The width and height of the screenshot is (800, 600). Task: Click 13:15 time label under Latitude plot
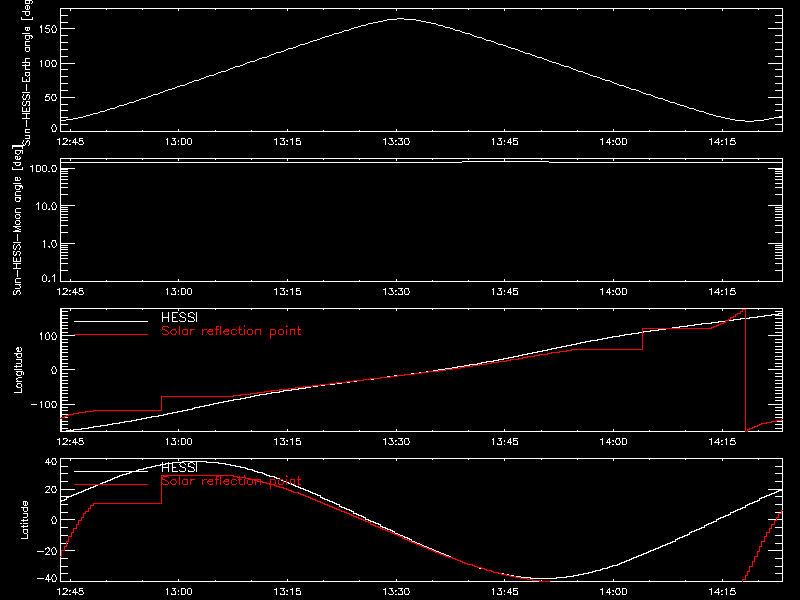coord(287,591)
